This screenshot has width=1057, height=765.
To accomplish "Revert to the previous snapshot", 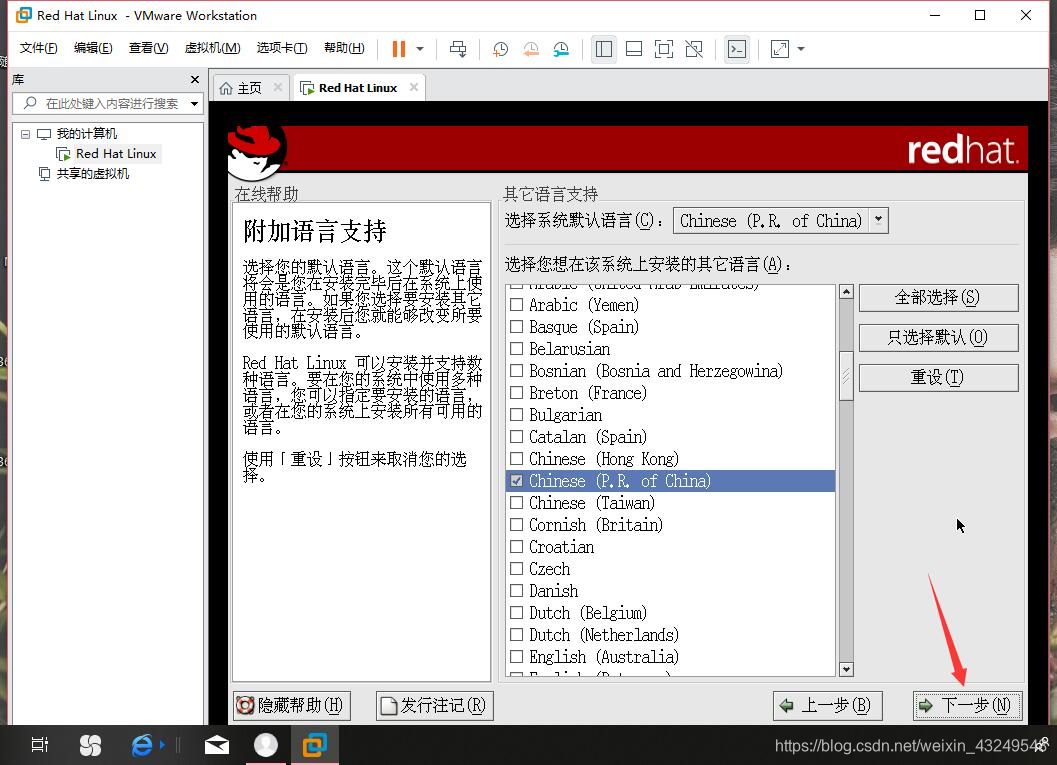I will coord(531,49).
